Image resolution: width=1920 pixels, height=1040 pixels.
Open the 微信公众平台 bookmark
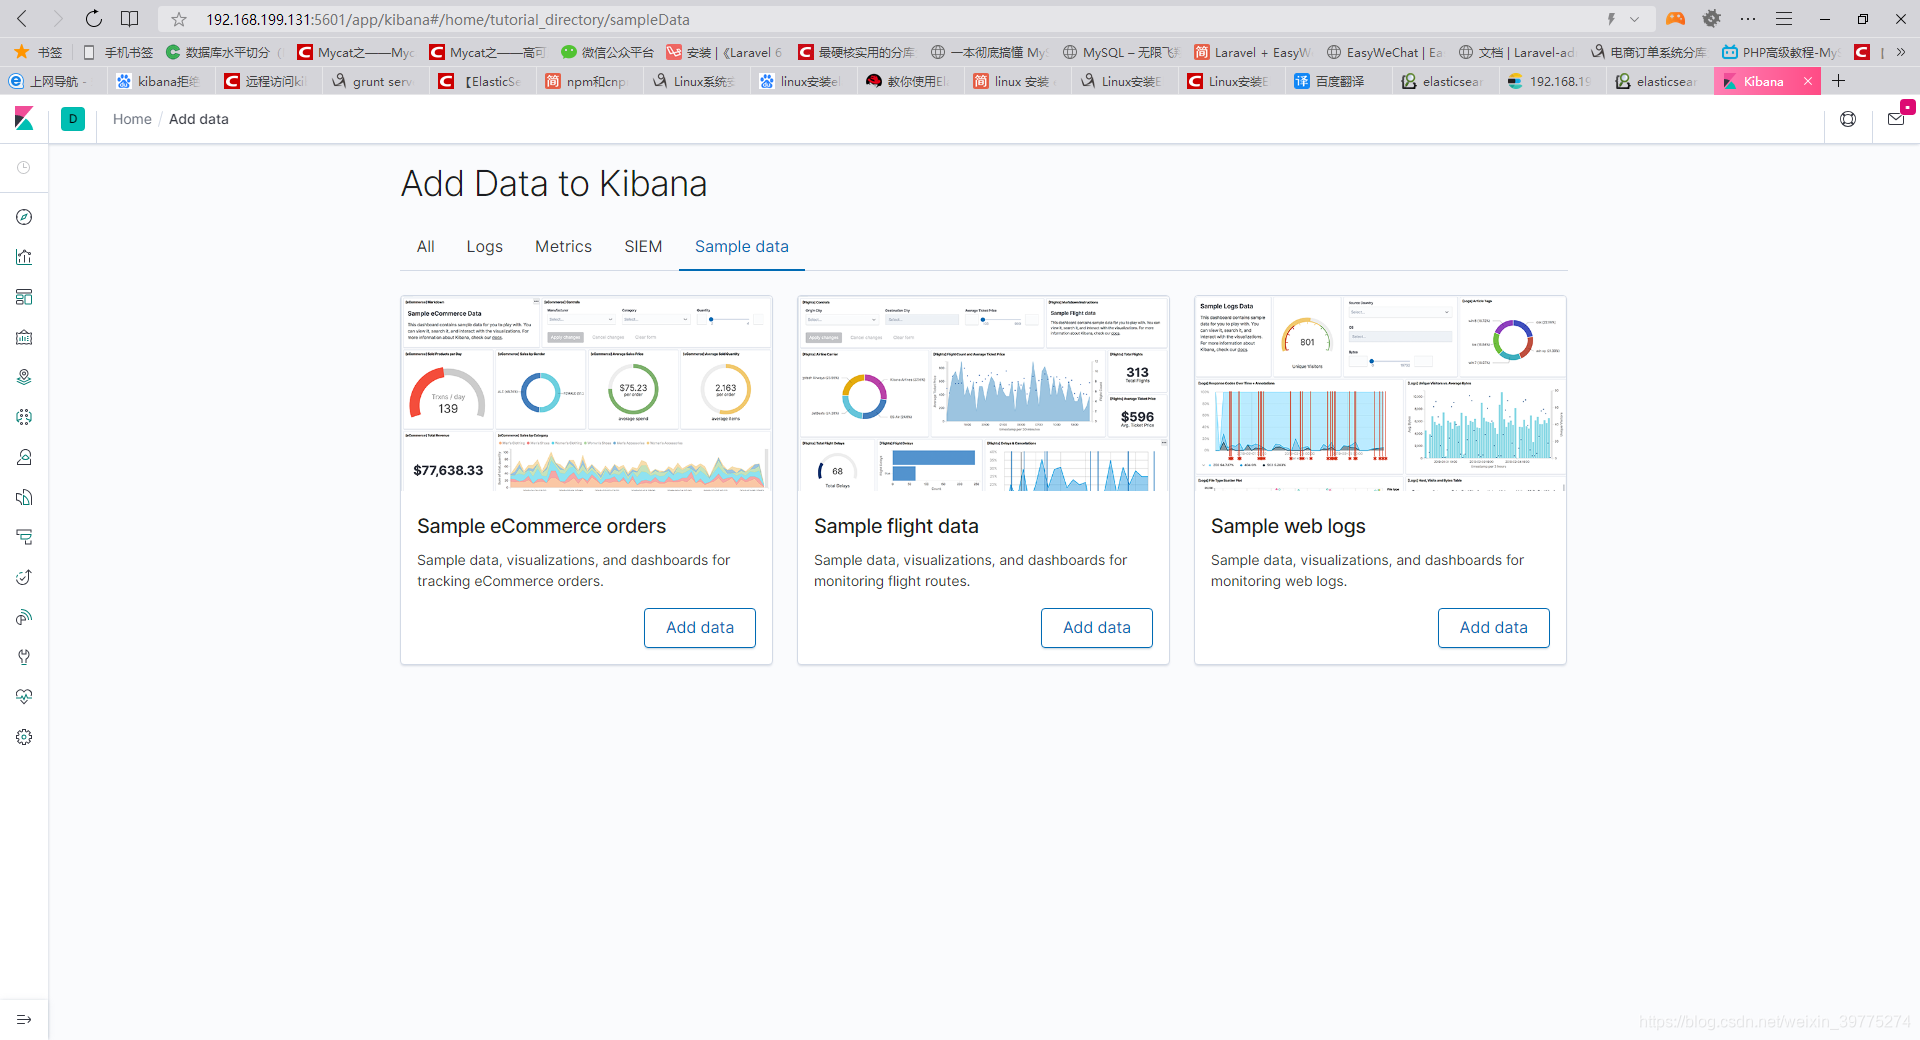[x=607, y=52]
